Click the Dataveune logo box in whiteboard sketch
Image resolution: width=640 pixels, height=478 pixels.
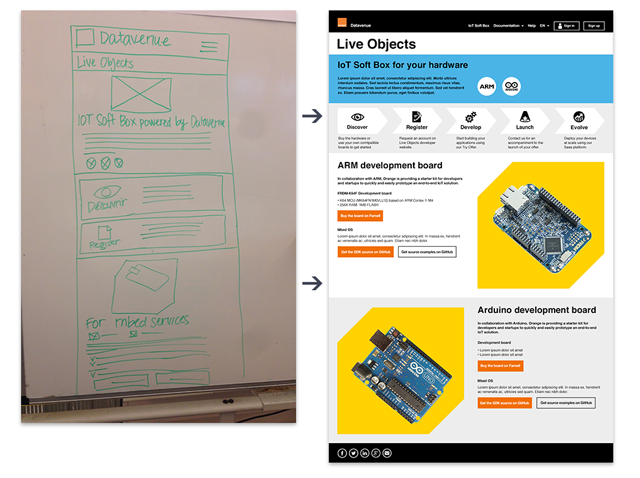coord(85,38)
